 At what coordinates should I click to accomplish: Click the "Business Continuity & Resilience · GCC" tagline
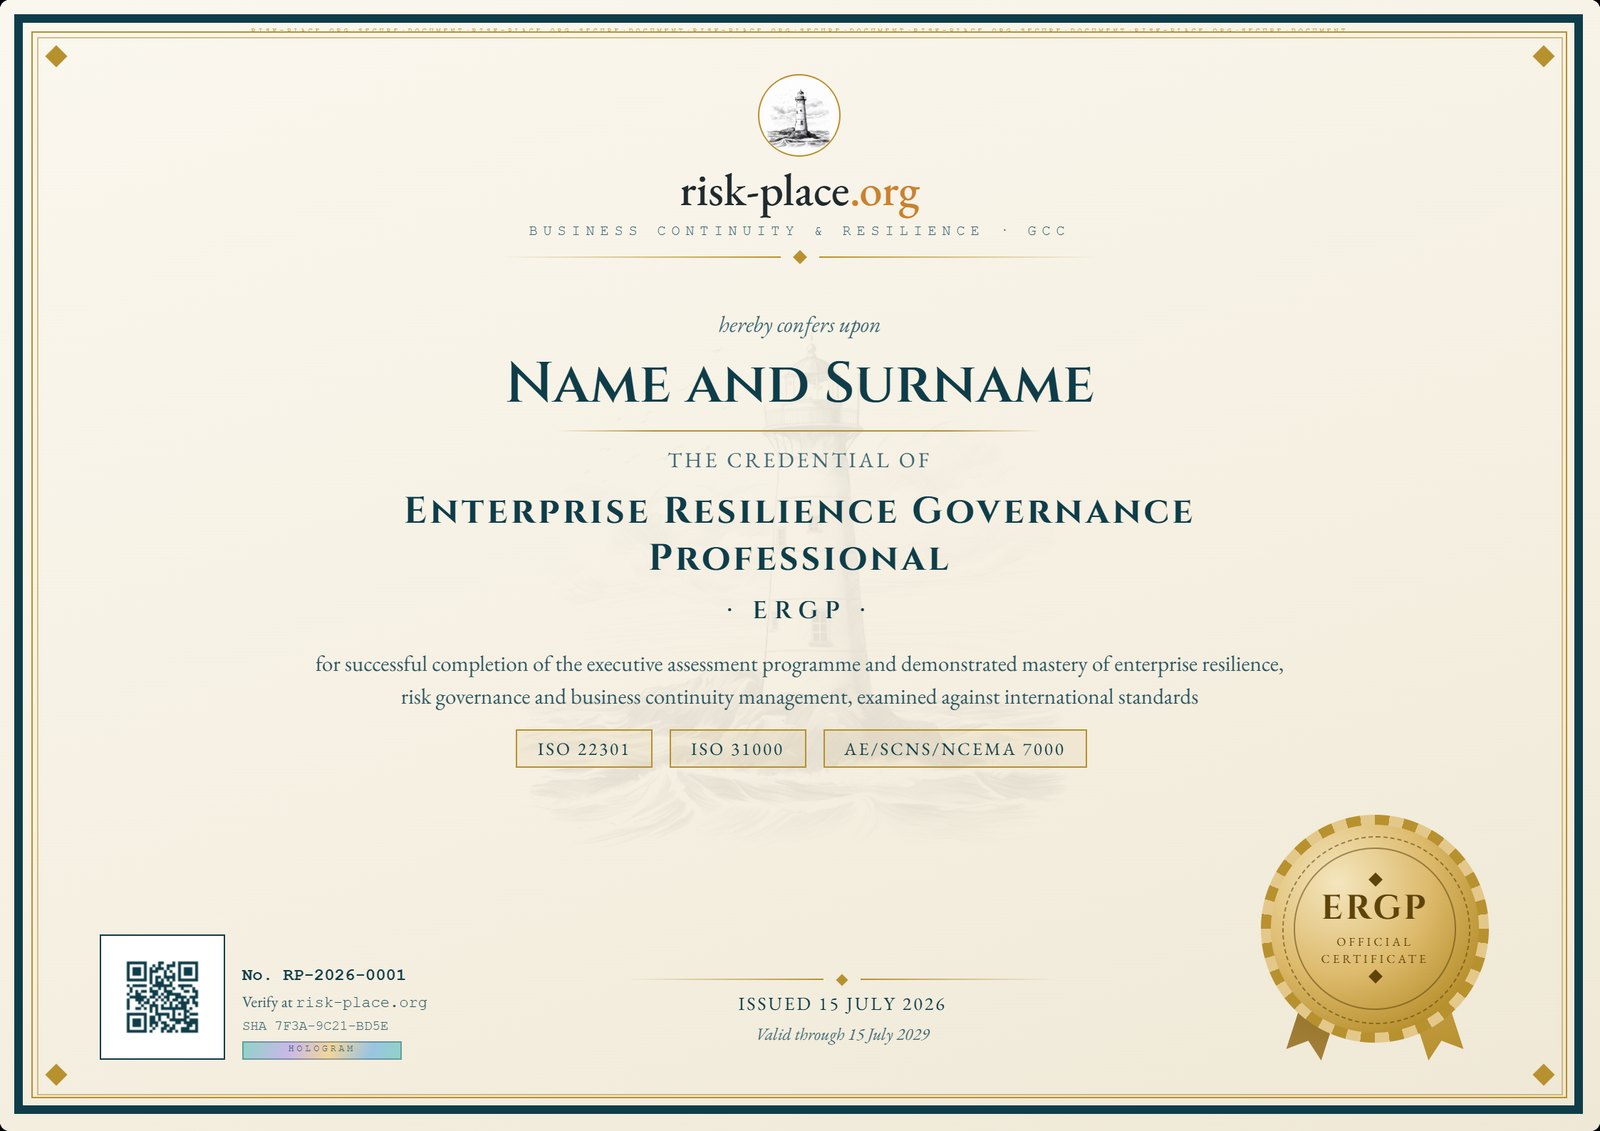799,231
